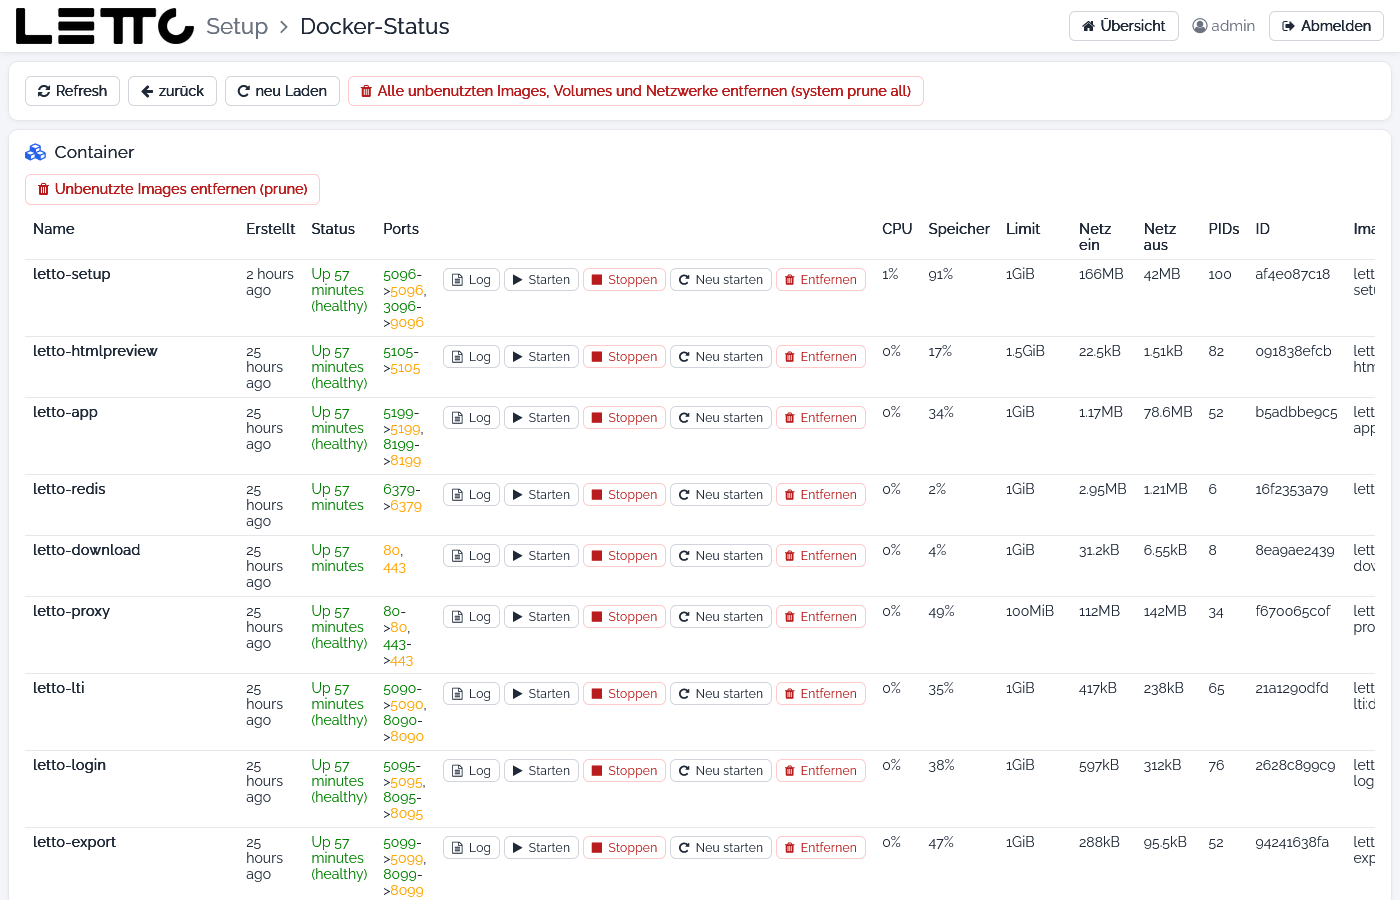
Task: Click the Speicher column header
Action: coord(959,229)
